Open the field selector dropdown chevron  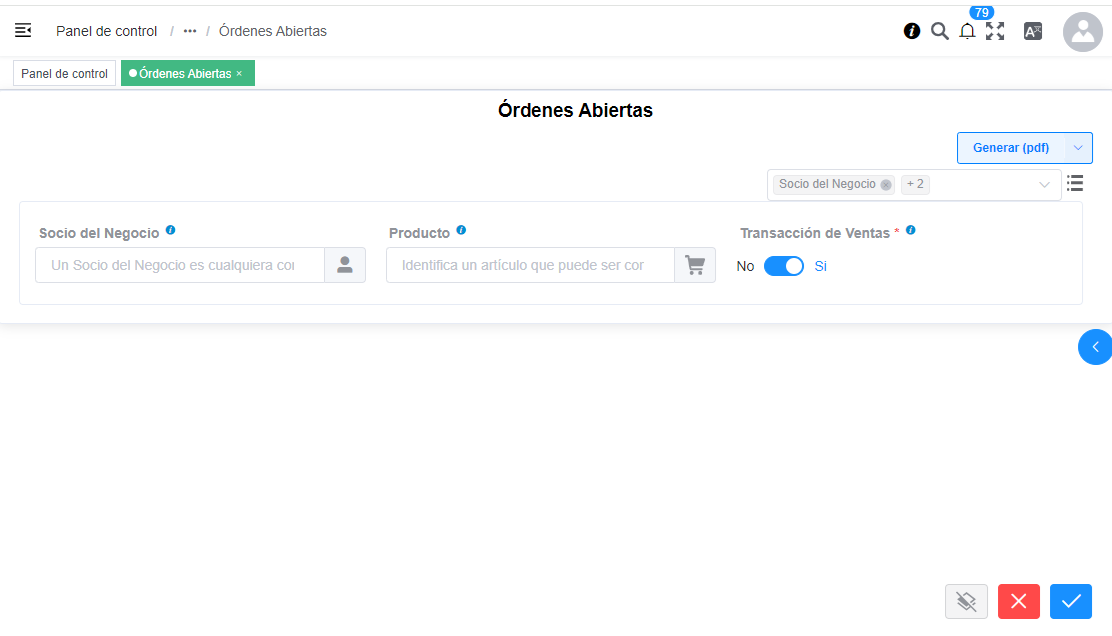pyautogui.click(x=1044, y=185)
